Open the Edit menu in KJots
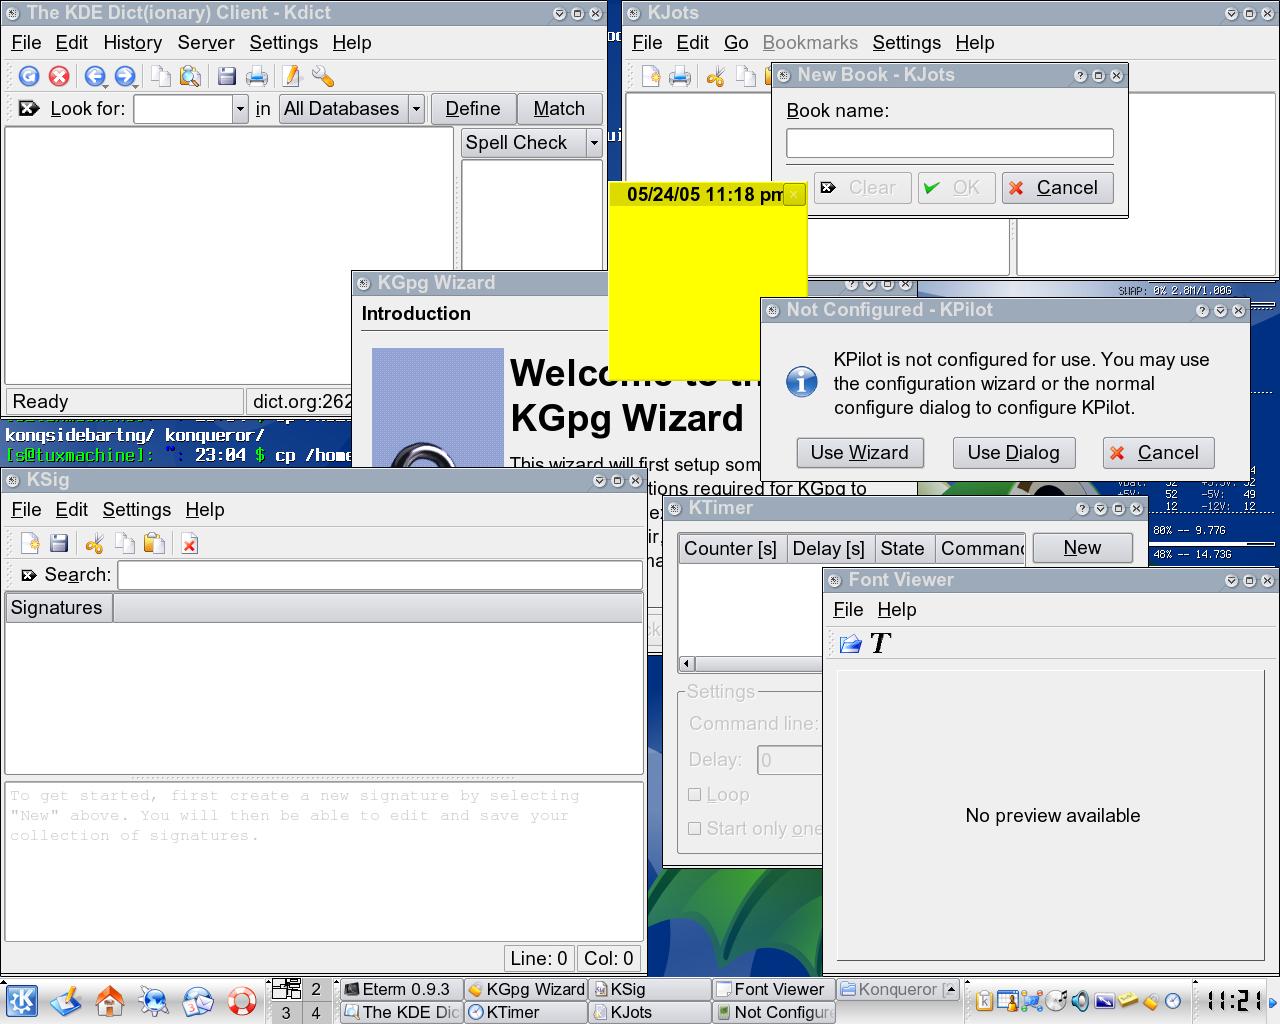The height and width of the screenshot is (1024, 1280). pyautogui.click(x=692, y=43)
